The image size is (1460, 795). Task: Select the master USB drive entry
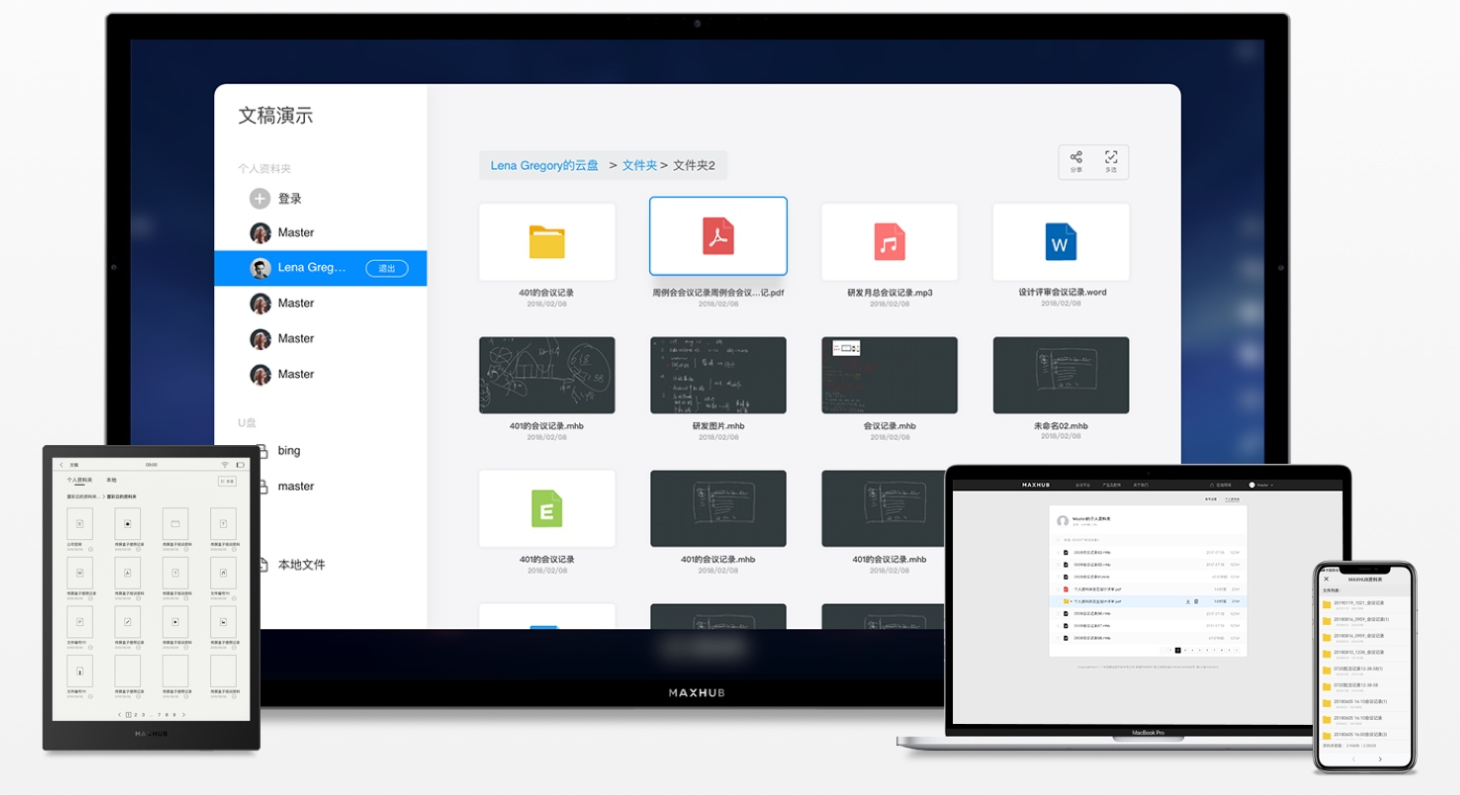click(295, 487)
